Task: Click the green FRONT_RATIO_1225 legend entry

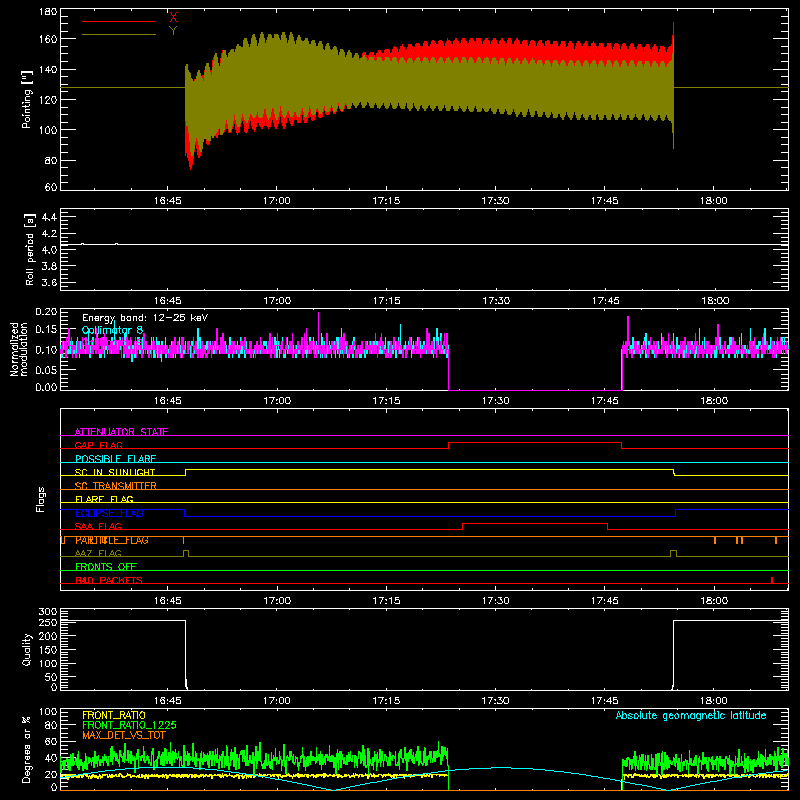Action: 129,725
